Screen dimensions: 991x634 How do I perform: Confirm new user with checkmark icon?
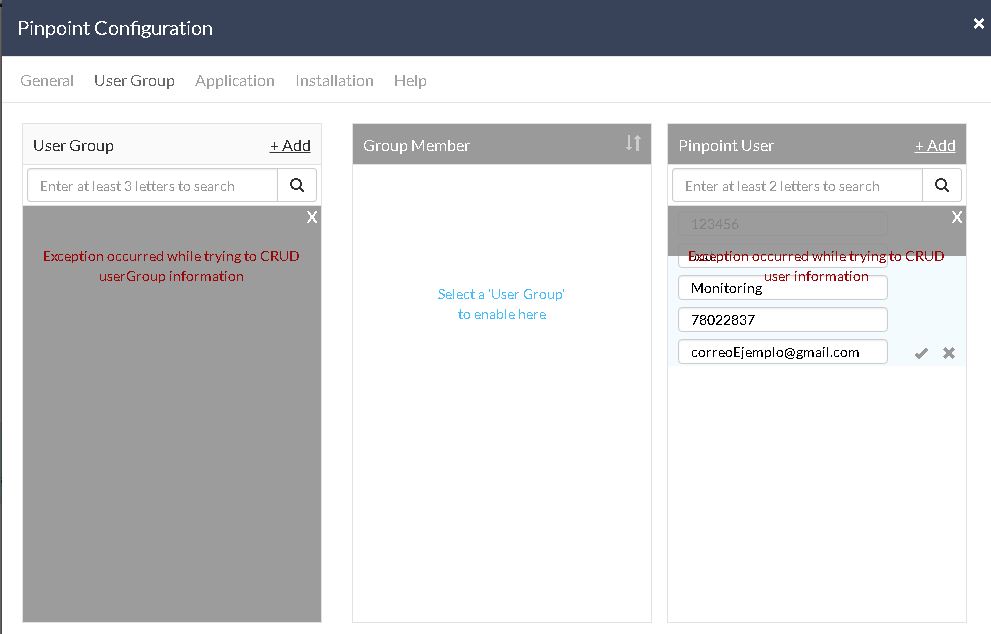(x=921, y=353)
